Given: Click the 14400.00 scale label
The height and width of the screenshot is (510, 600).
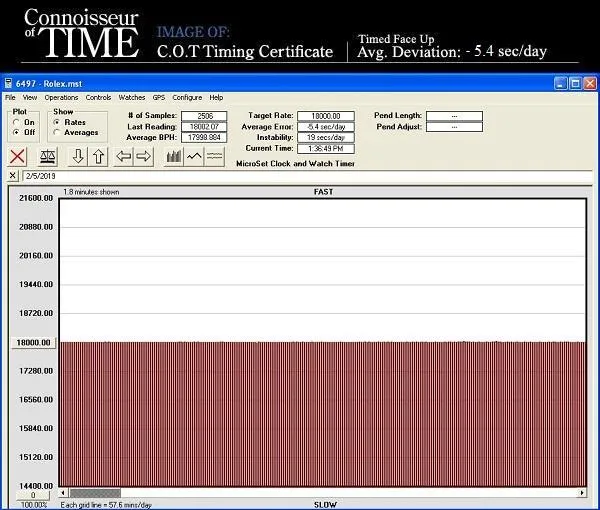Looking at the screenshot, I should click(36, 486).
